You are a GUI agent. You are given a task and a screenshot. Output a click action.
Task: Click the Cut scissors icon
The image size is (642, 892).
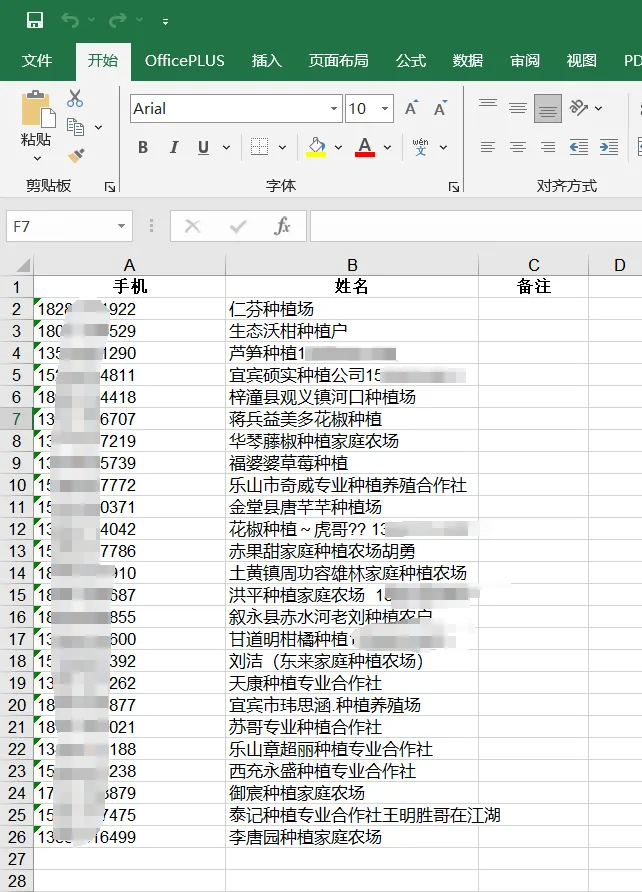(75, 99)
